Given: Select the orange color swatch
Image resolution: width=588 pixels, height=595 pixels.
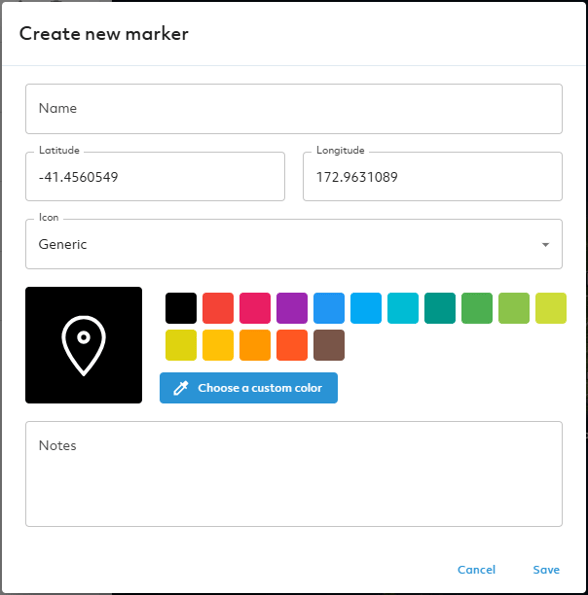Looking at the screenshot, I should [x=255, y=345].
